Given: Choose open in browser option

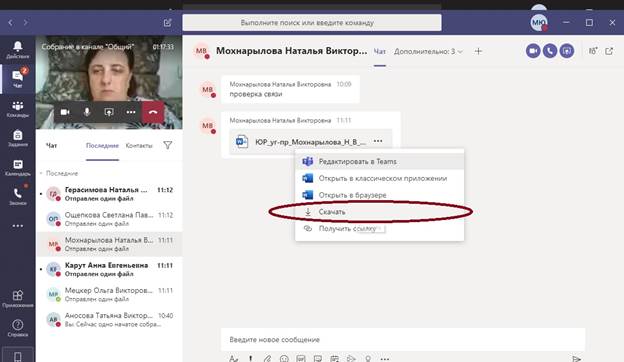Looking at the screenshot, I should (x=379, y=195).
